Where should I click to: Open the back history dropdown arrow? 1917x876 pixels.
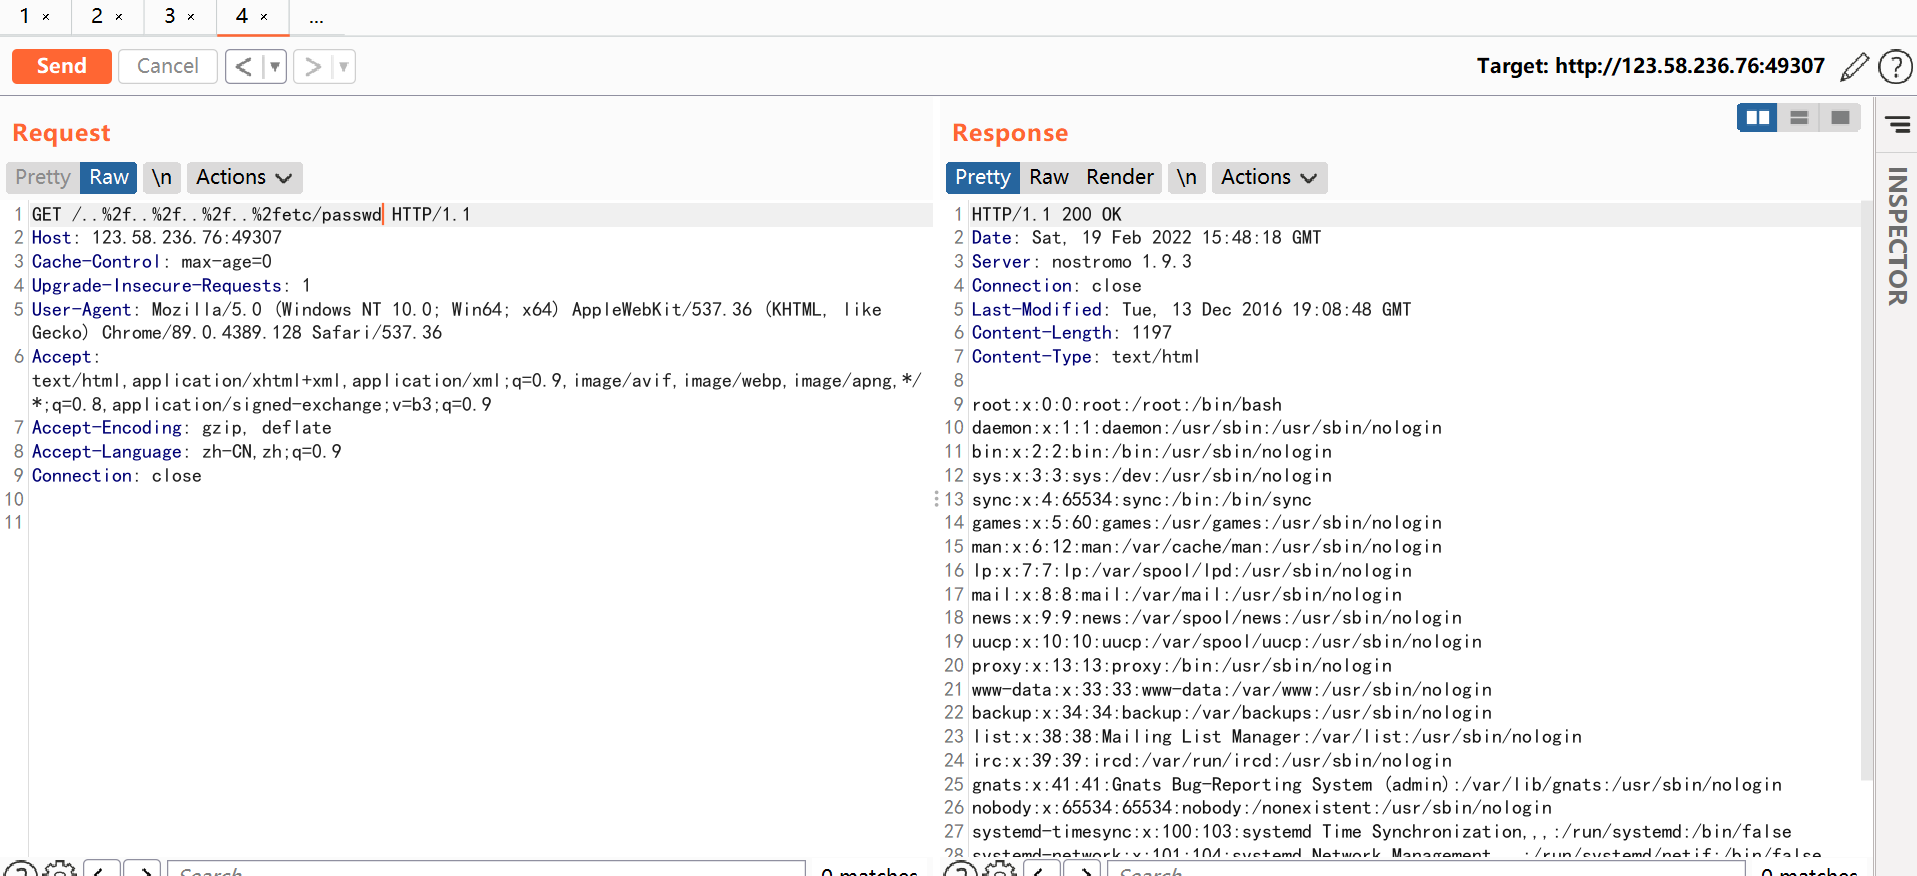pyautogui.click(x=275, y=67)
